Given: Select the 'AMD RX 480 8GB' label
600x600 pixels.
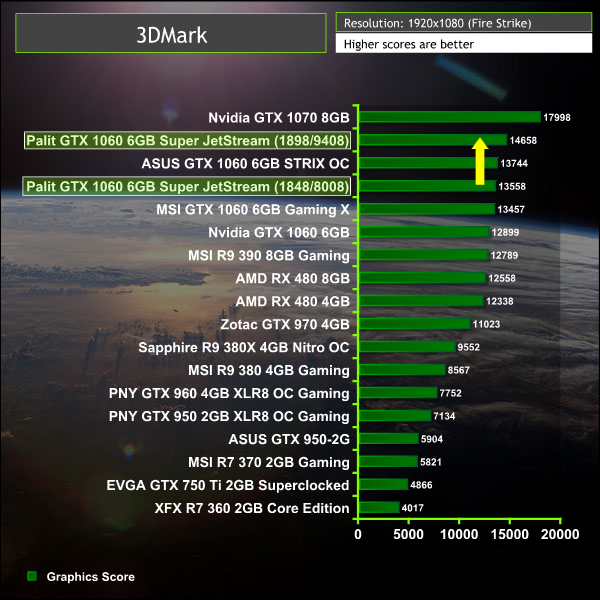Looking at the screenshot, I should point(292,278).
